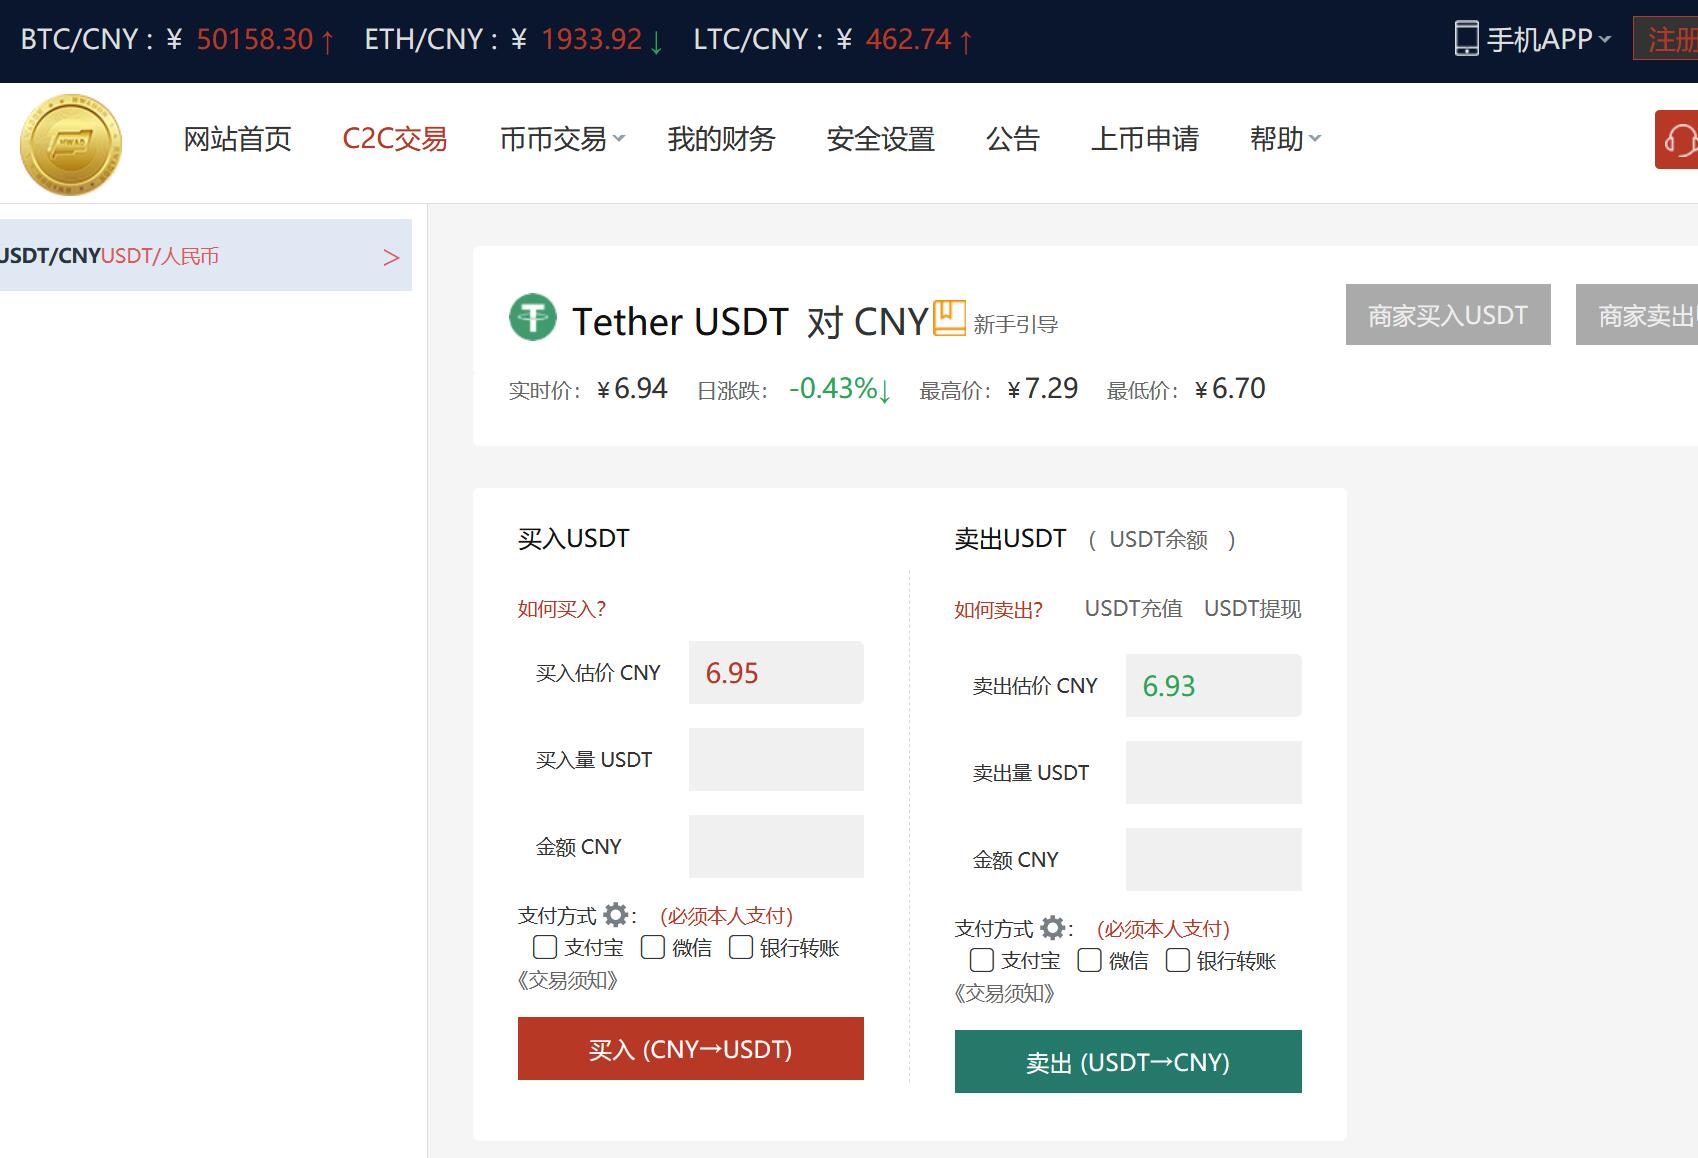Click the ETH/CNY price 1933.92 ticker
Image resolution: width=1698 pixels, height=1158 pixels.
591,39
